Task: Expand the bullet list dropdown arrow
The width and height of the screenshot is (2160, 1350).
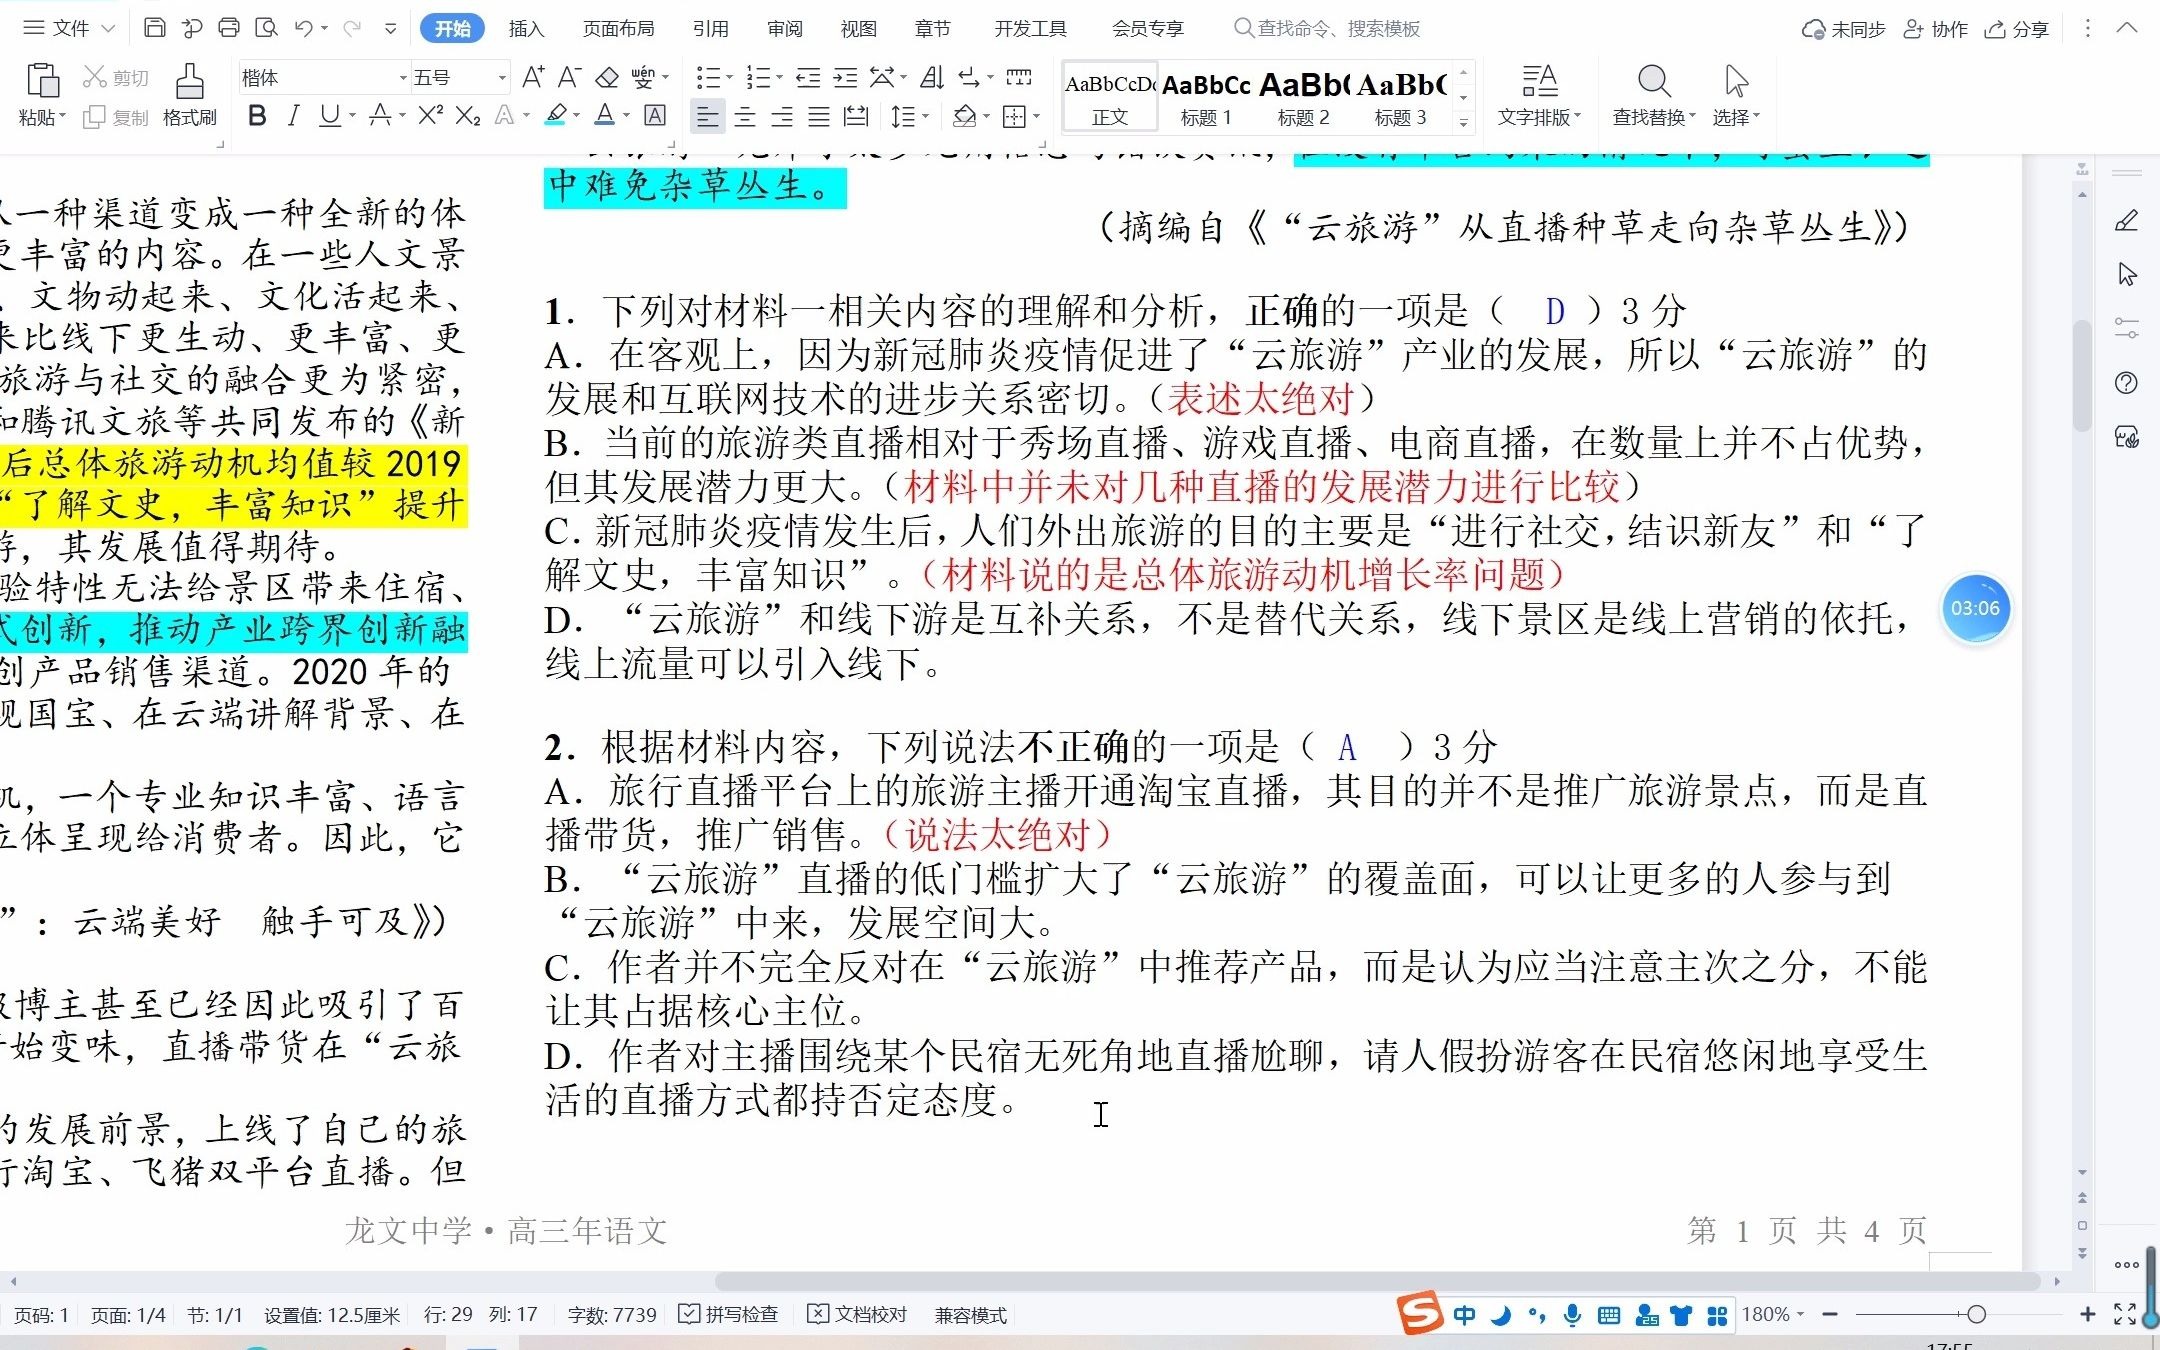Action: click(729, 78)
